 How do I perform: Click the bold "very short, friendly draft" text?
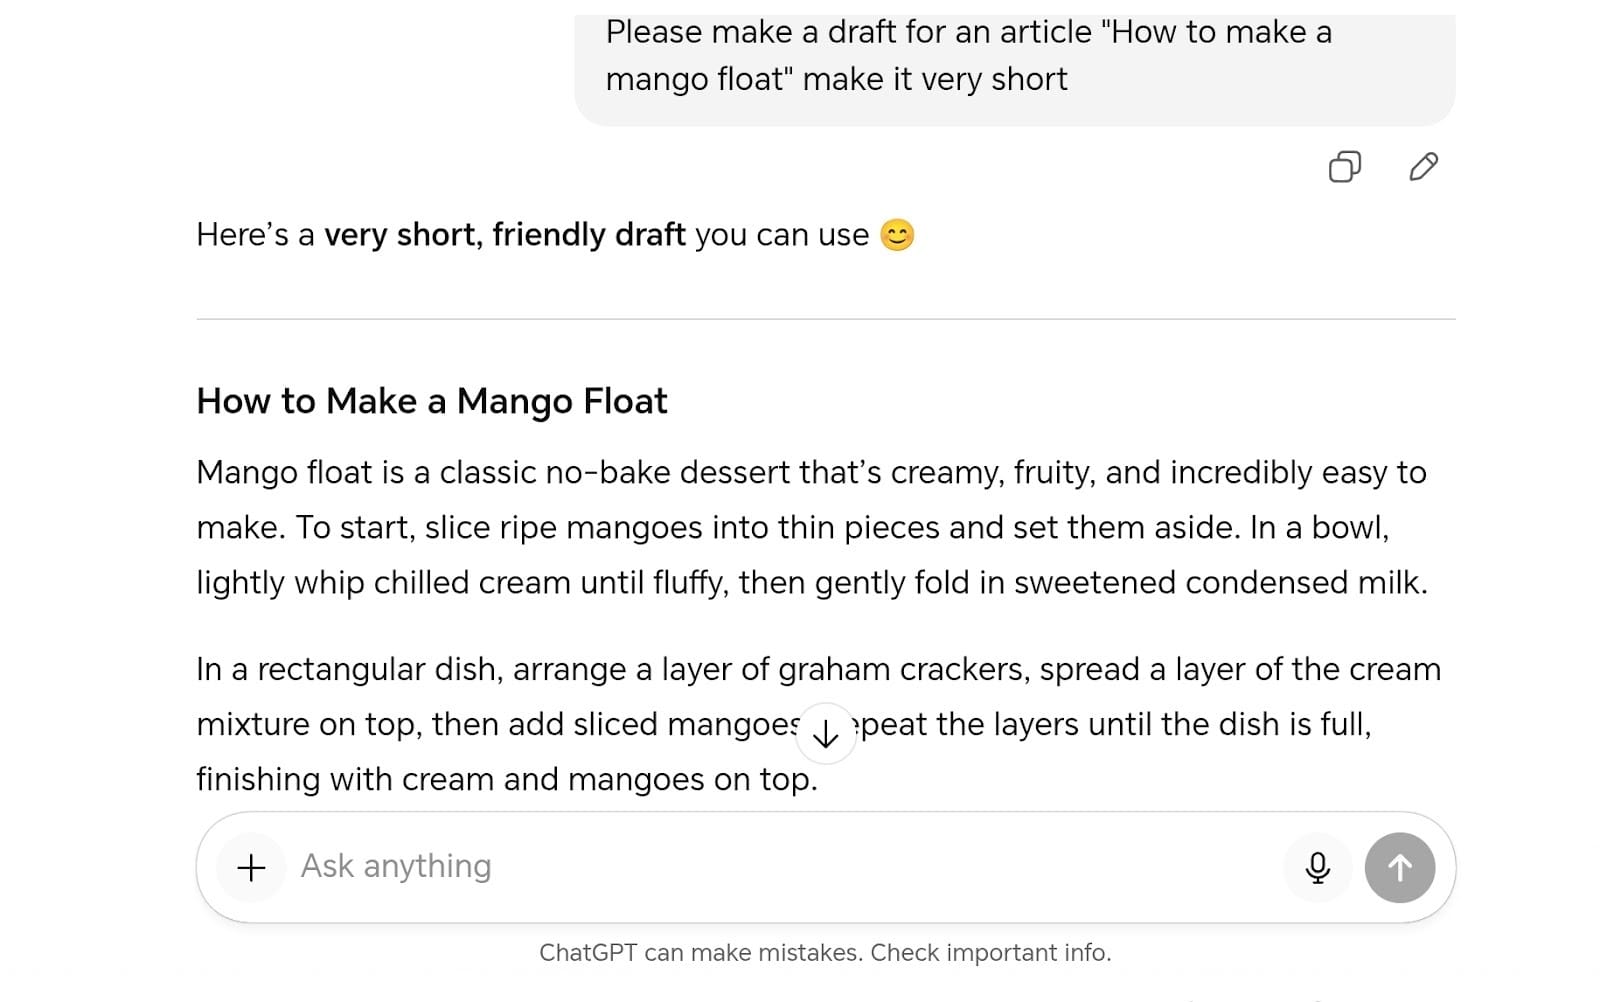tap(504, 235)
